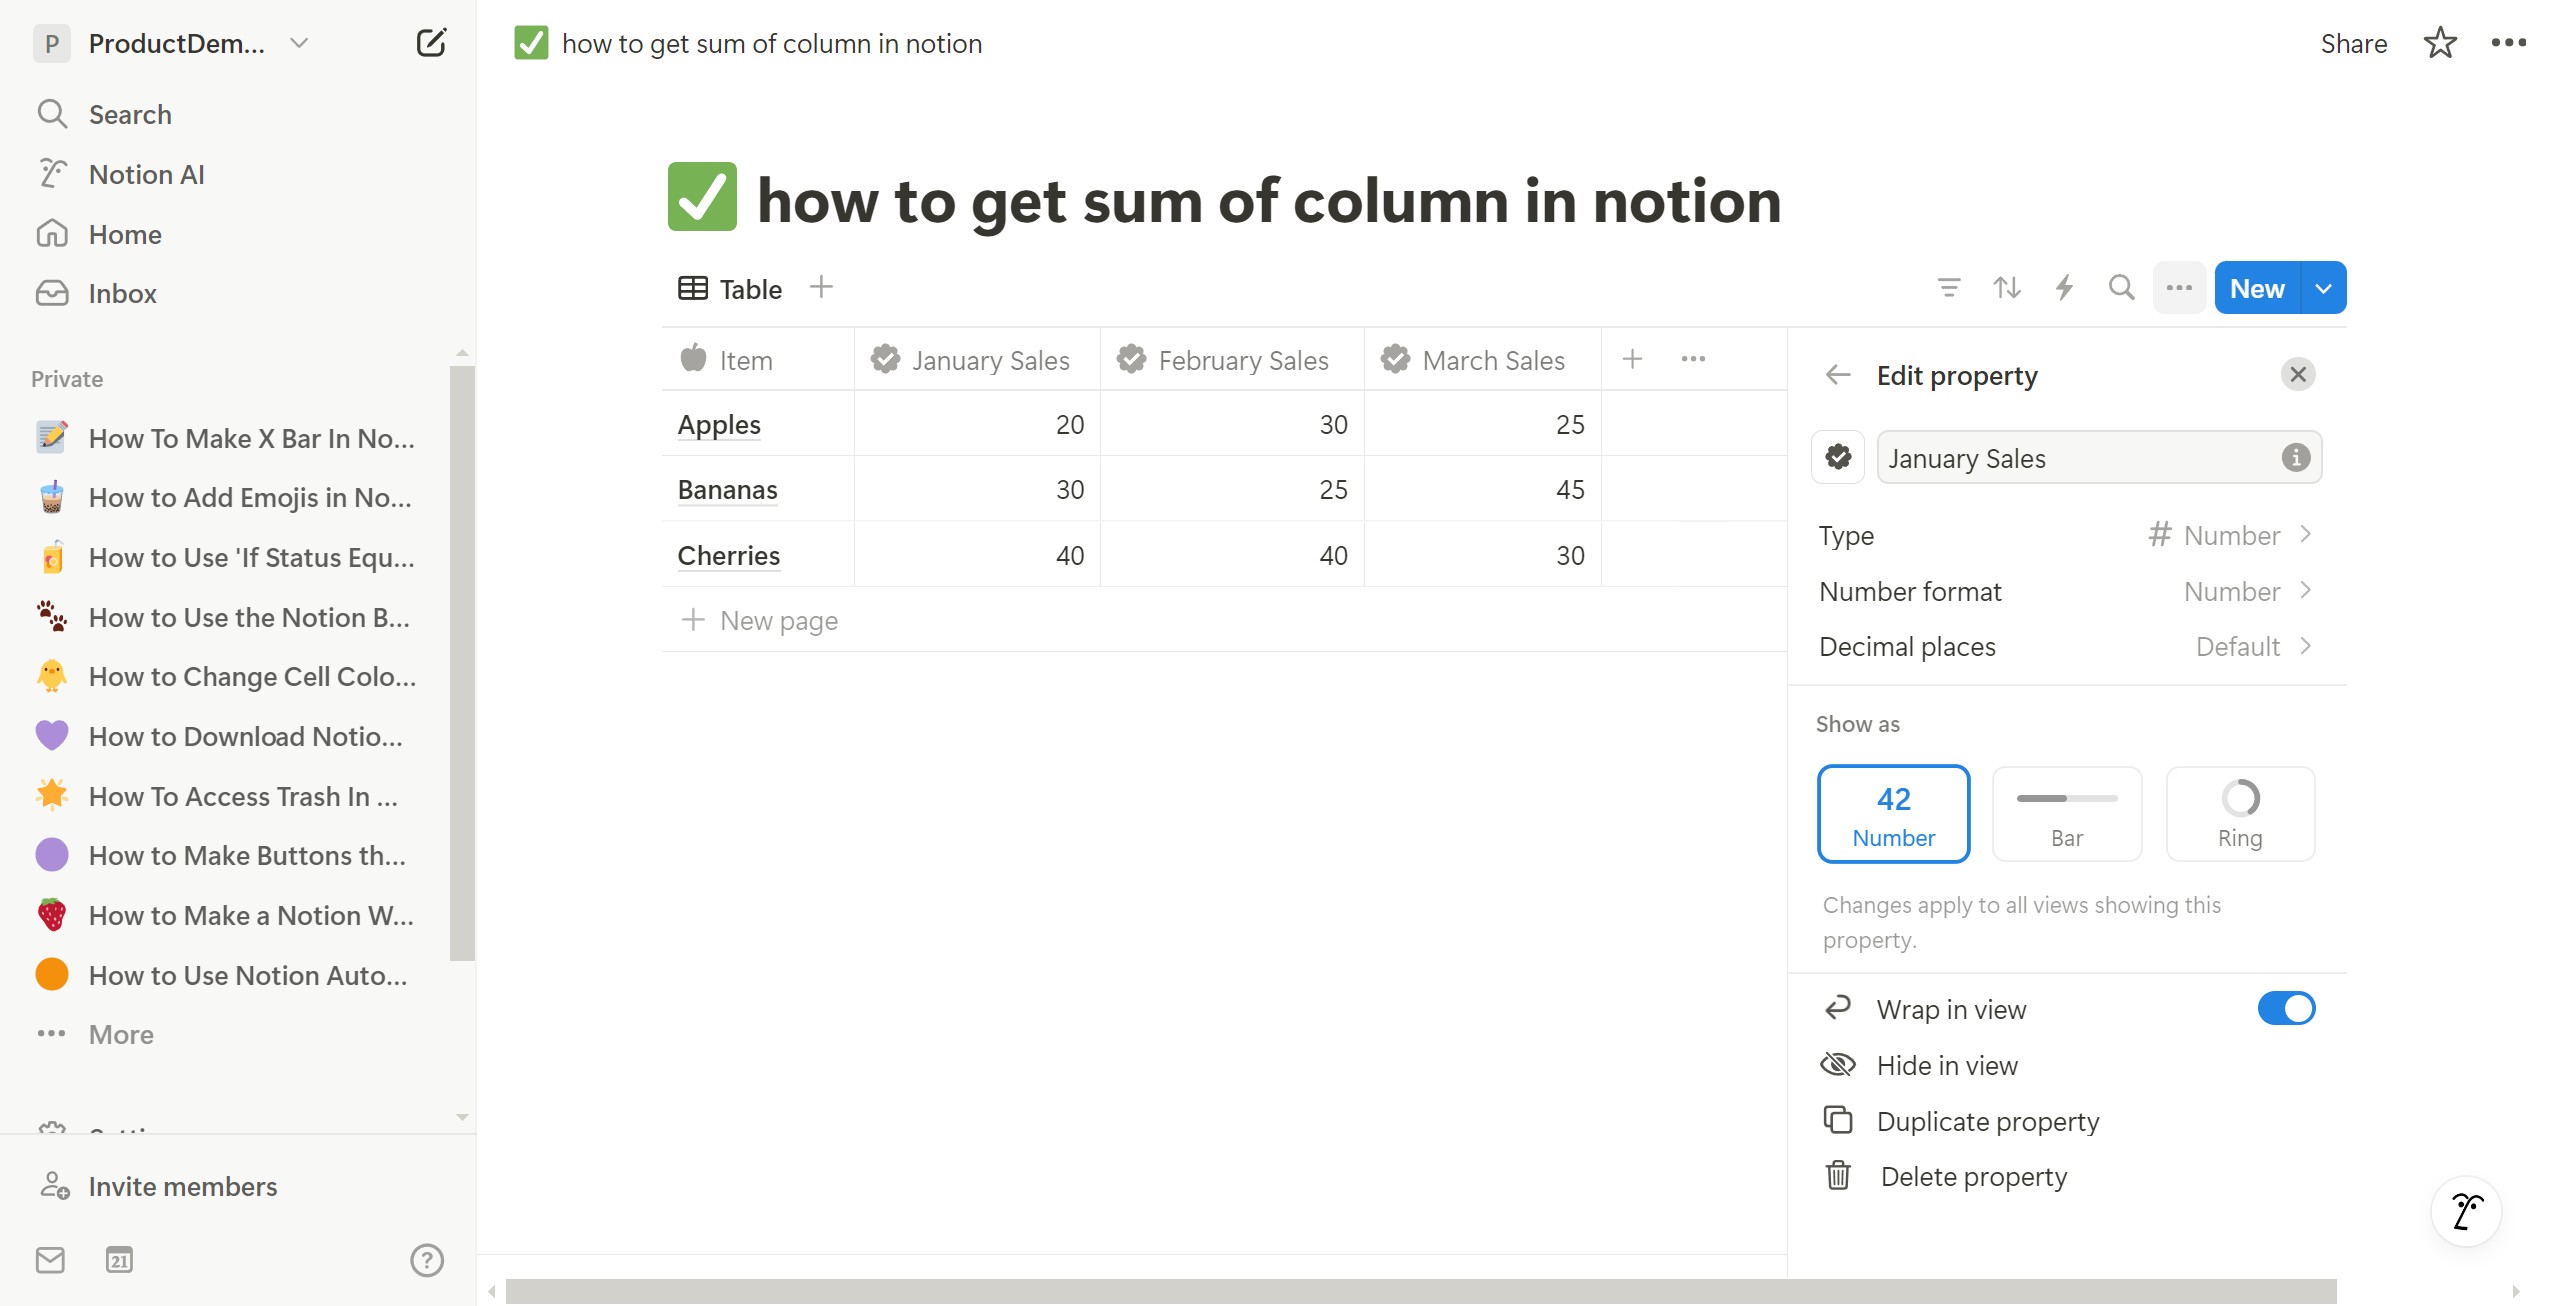Image resolution: width=2561 pixels, height=1306 pixels.
Task: Expand the New button dropdown arrow
Action: click(2324, 288)
